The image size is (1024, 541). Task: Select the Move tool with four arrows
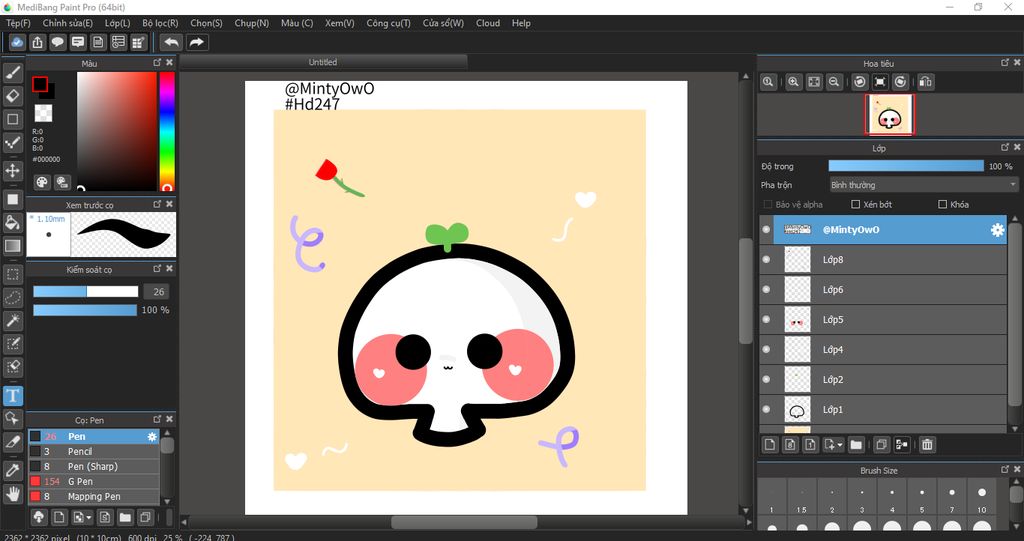point(12,171)
